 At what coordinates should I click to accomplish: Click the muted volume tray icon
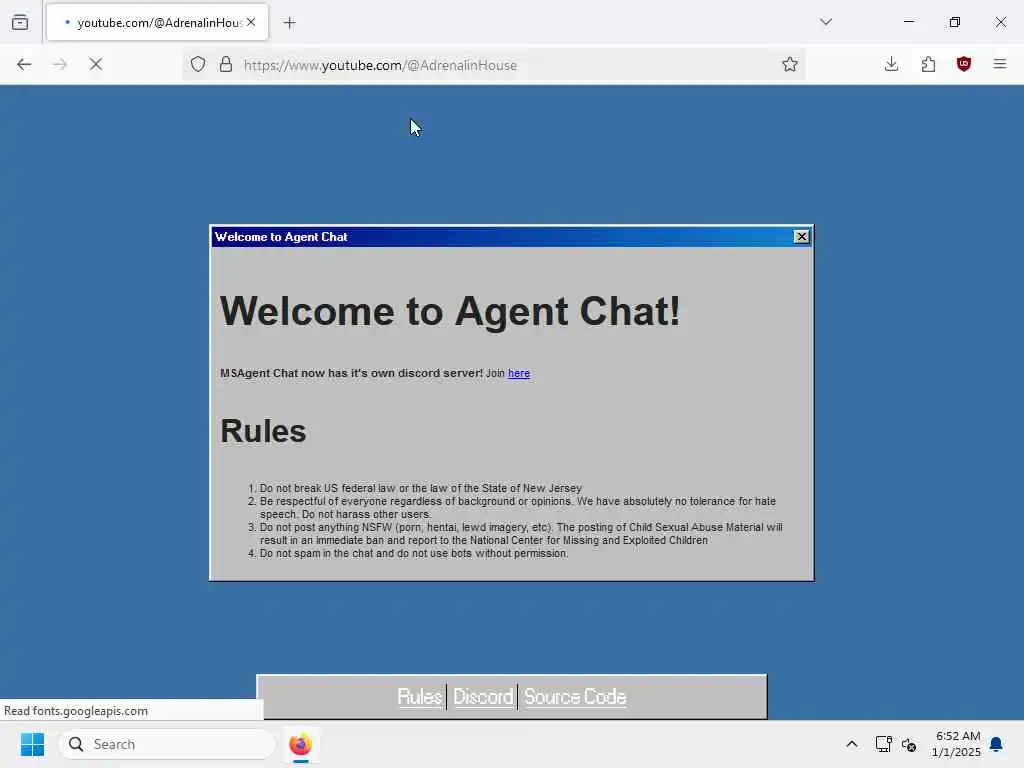coord(909,744)
